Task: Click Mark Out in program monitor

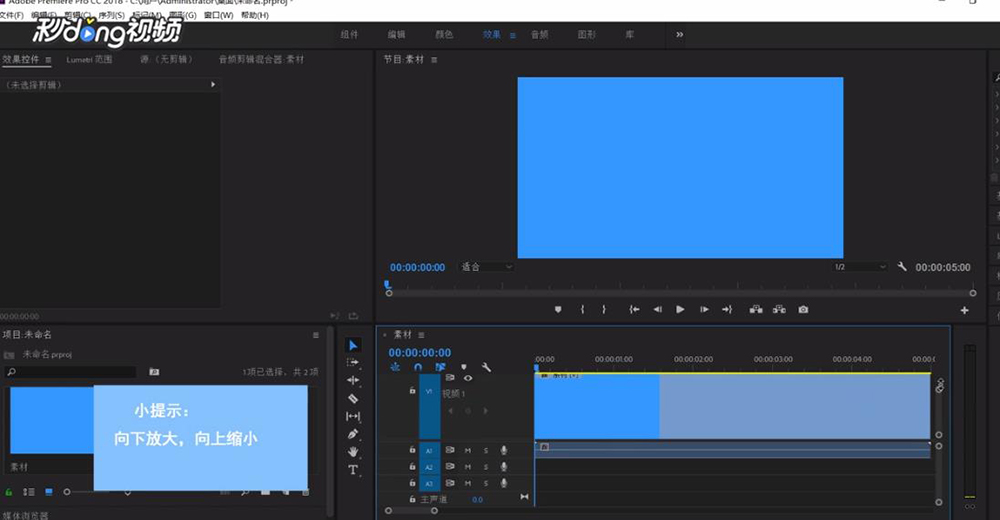Action: [x=604, y=309]
